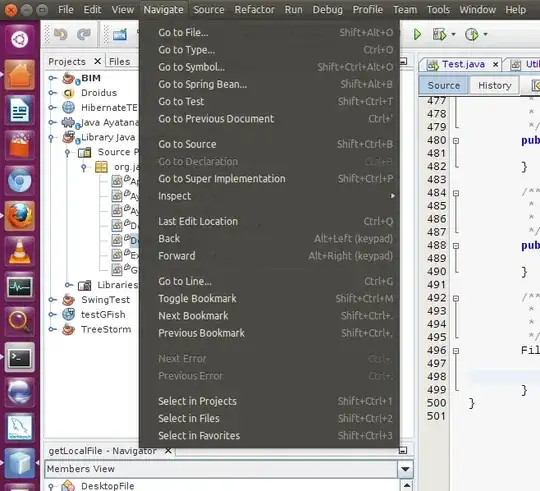Choose Go to Spring Bean entry
Image resolution: width=540 pixels, height=491 pixels.
[269, 84]
